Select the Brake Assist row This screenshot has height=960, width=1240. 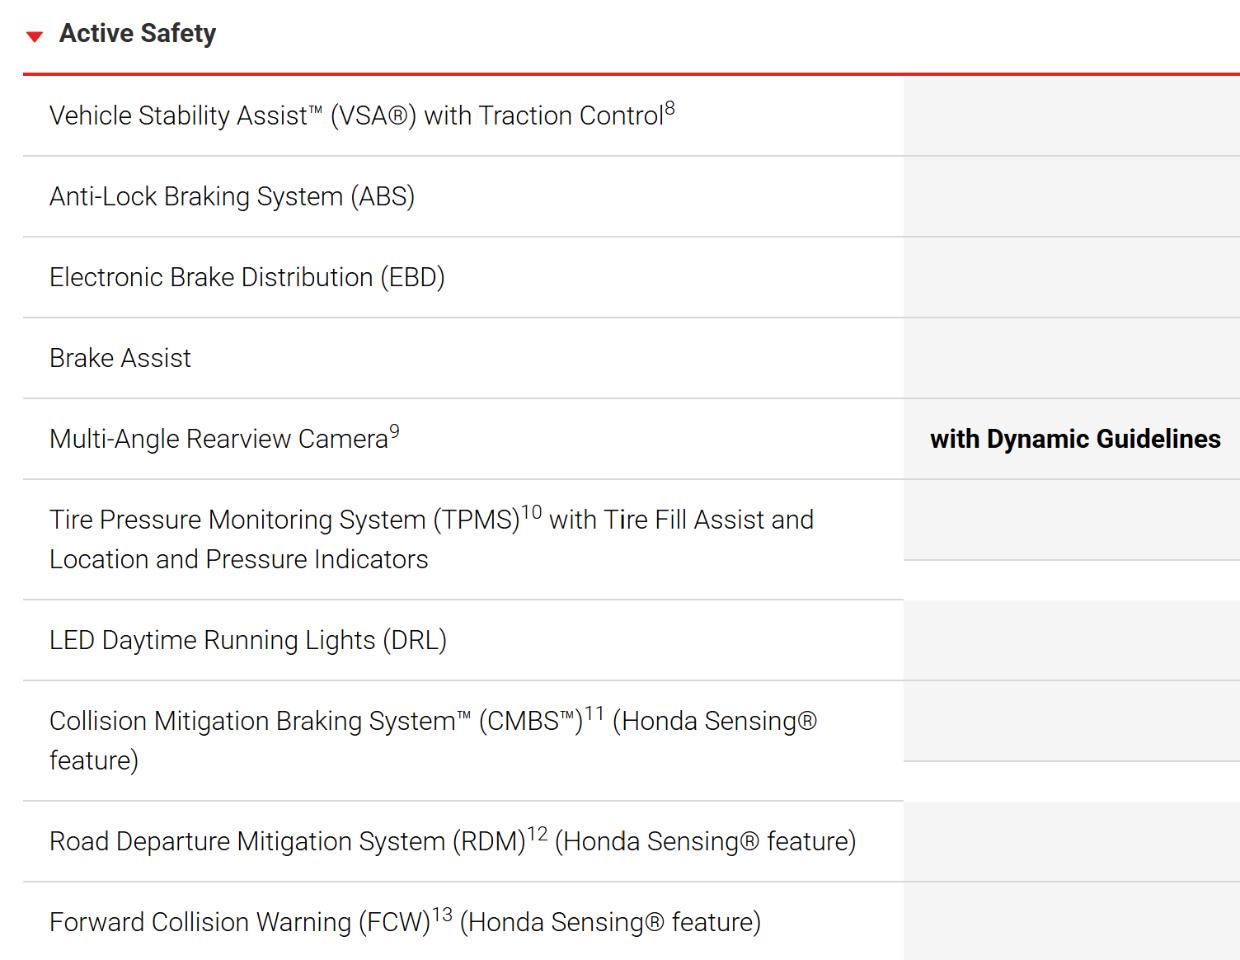point(631,358)
